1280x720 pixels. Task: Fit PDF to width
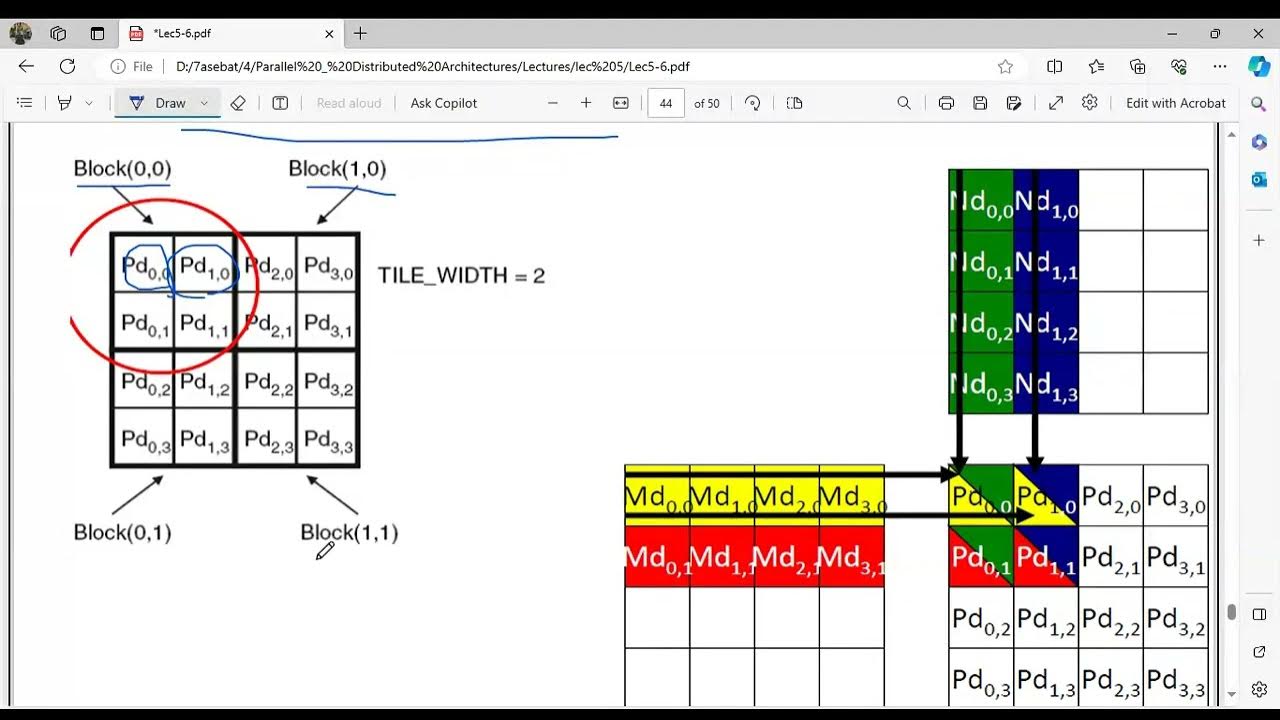[x=620, y=103]
